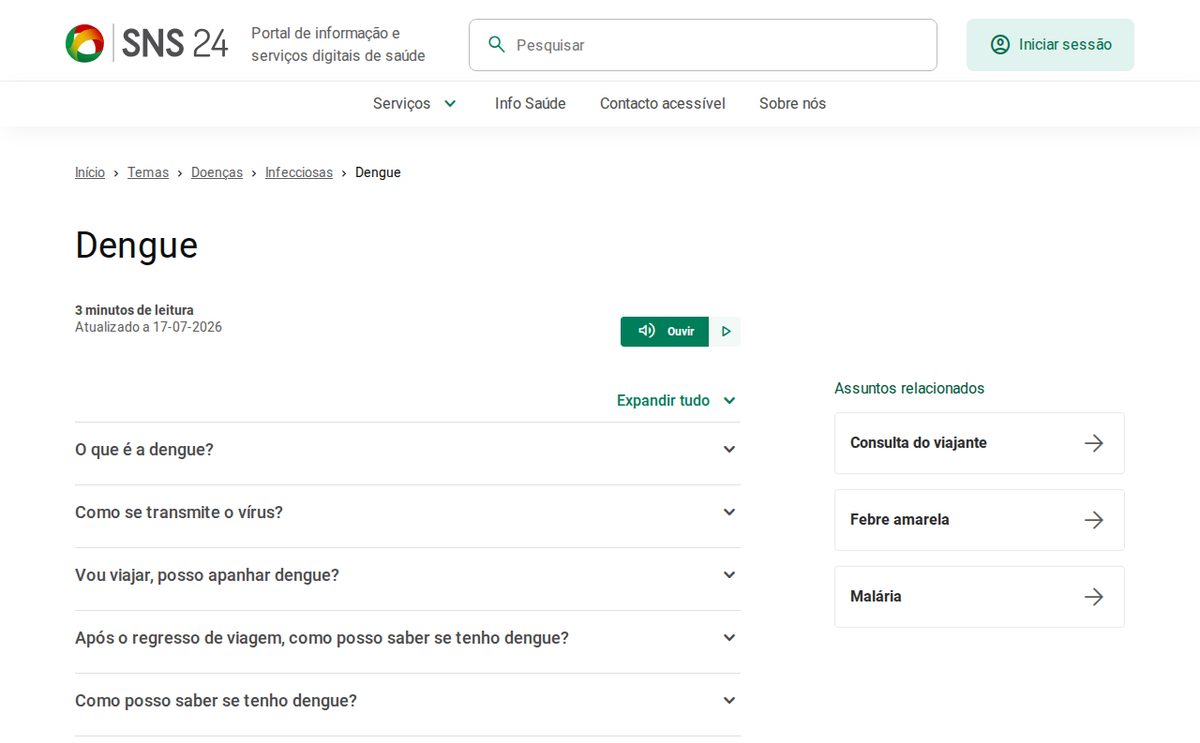Image resolution: width=1200 pixels, height=743 pixels.
Task: Open the Febre amarela related card
Action: click(x=979, y=520)
